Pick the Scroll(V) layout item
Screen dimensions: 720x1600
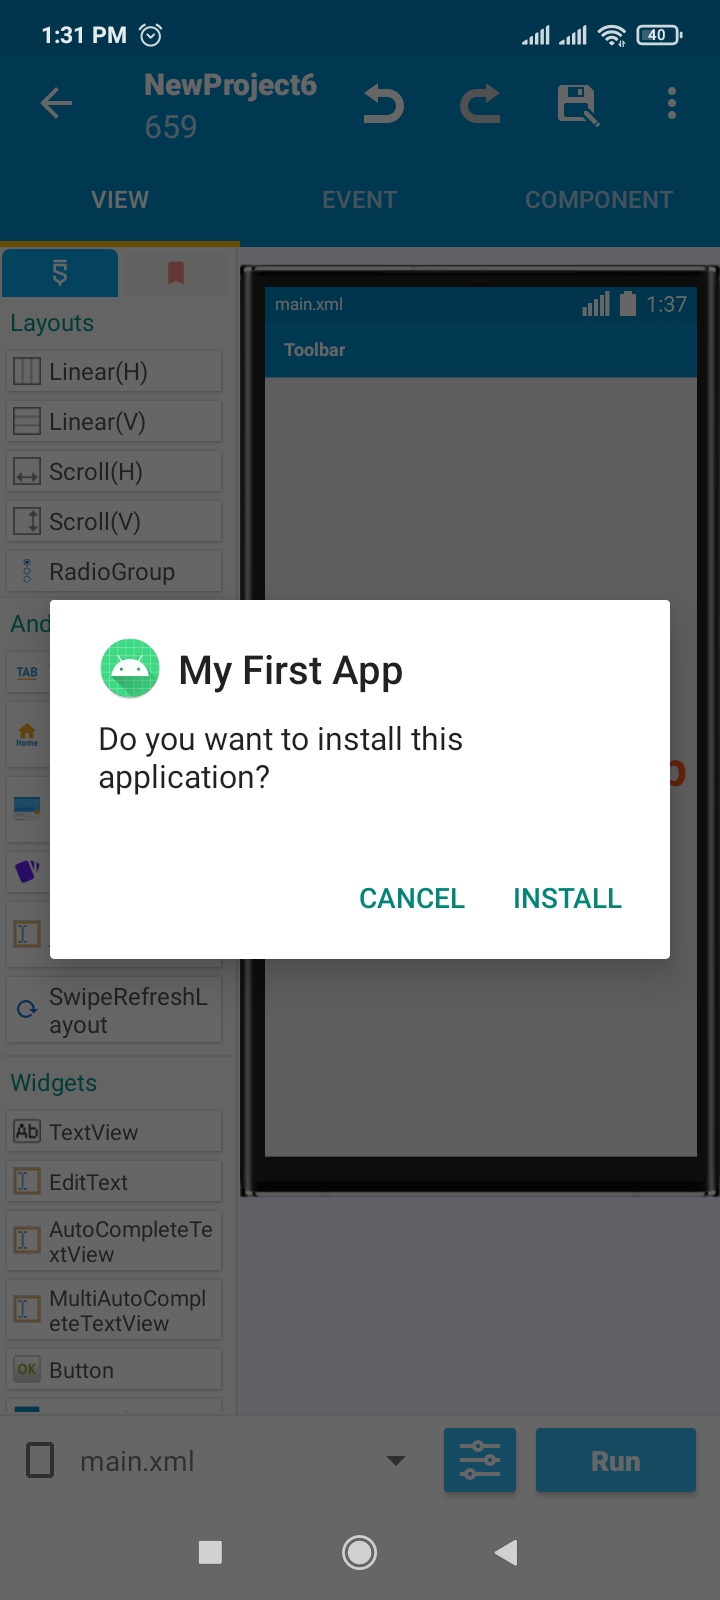click(x=114, y=521)
